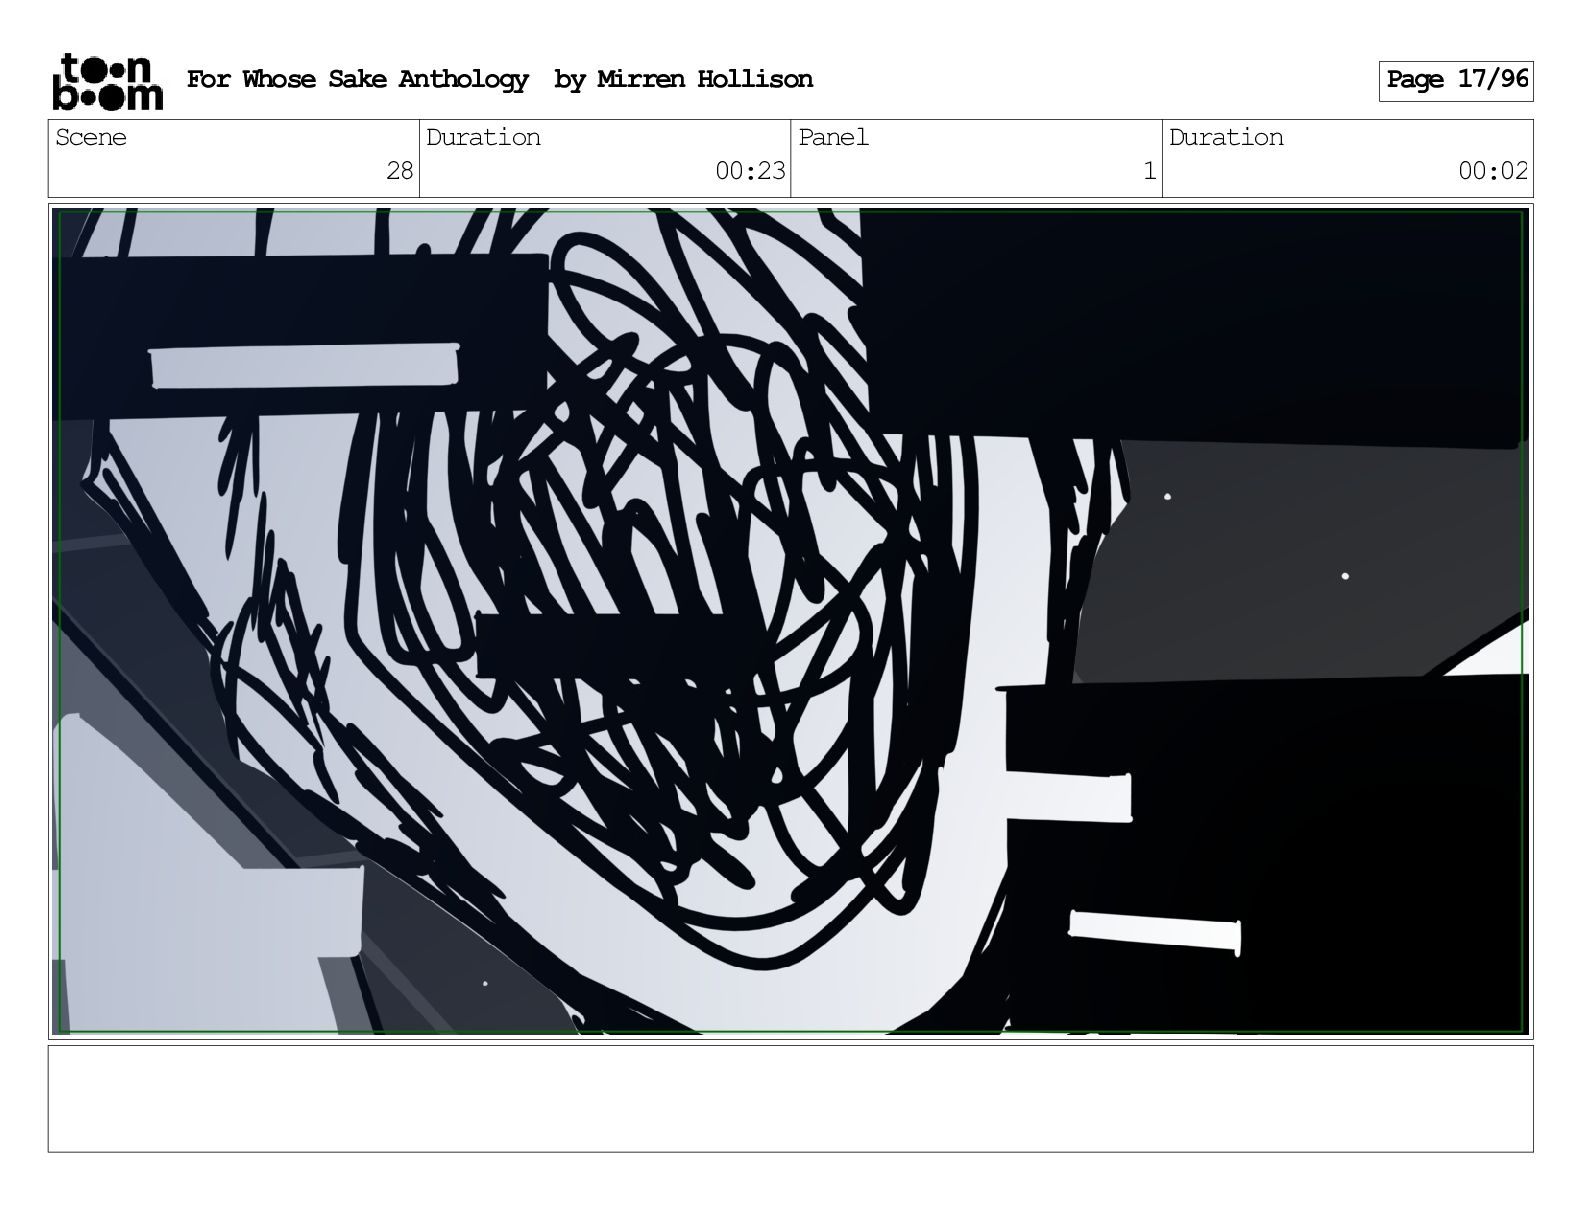Click the storyboard panel drawing
This screenshot has width=1584, height=1224.
click(x=790, y=621)
